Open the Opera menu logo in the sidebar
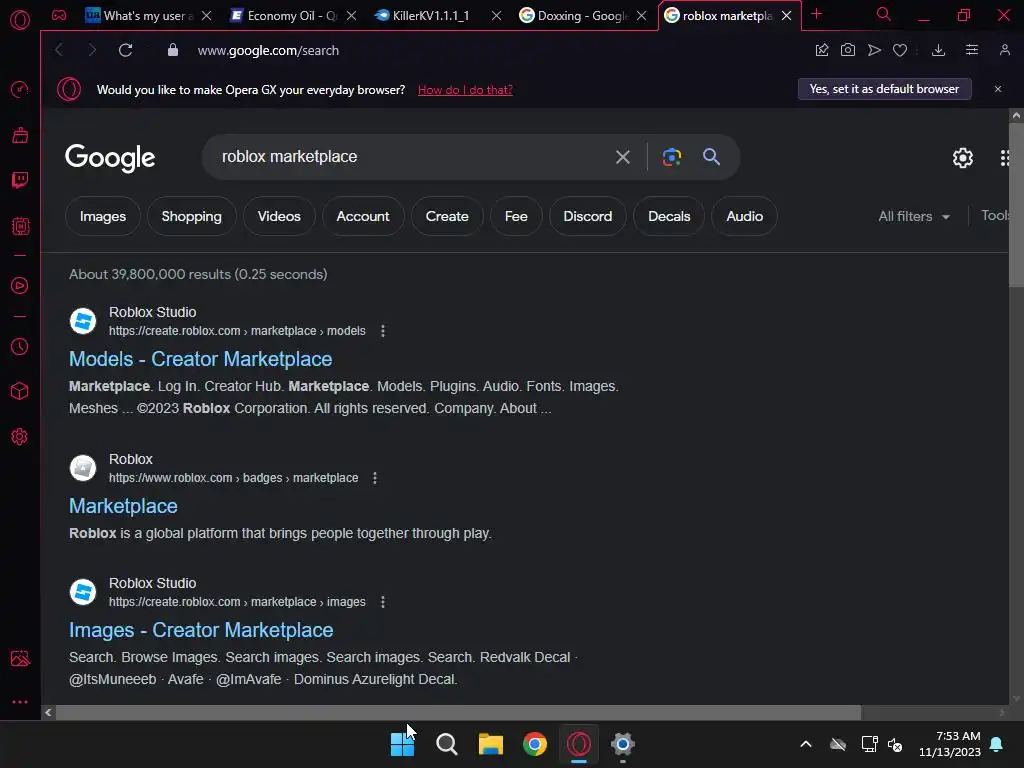This screenshot has width=1024, height=768. pyautogui.click(x=20, y=20)
